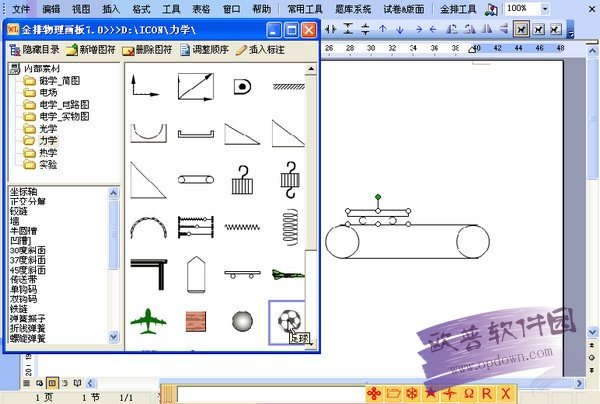
Task: Click the 插入标注 button
Action: [260, 50]
